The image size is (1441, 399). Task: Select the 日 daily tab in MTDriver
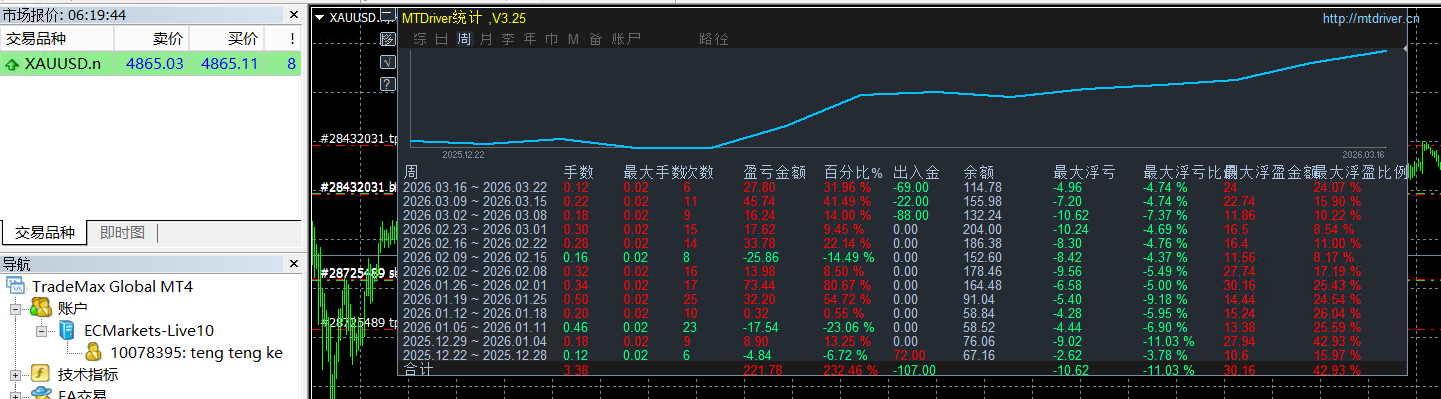(442, 39)
